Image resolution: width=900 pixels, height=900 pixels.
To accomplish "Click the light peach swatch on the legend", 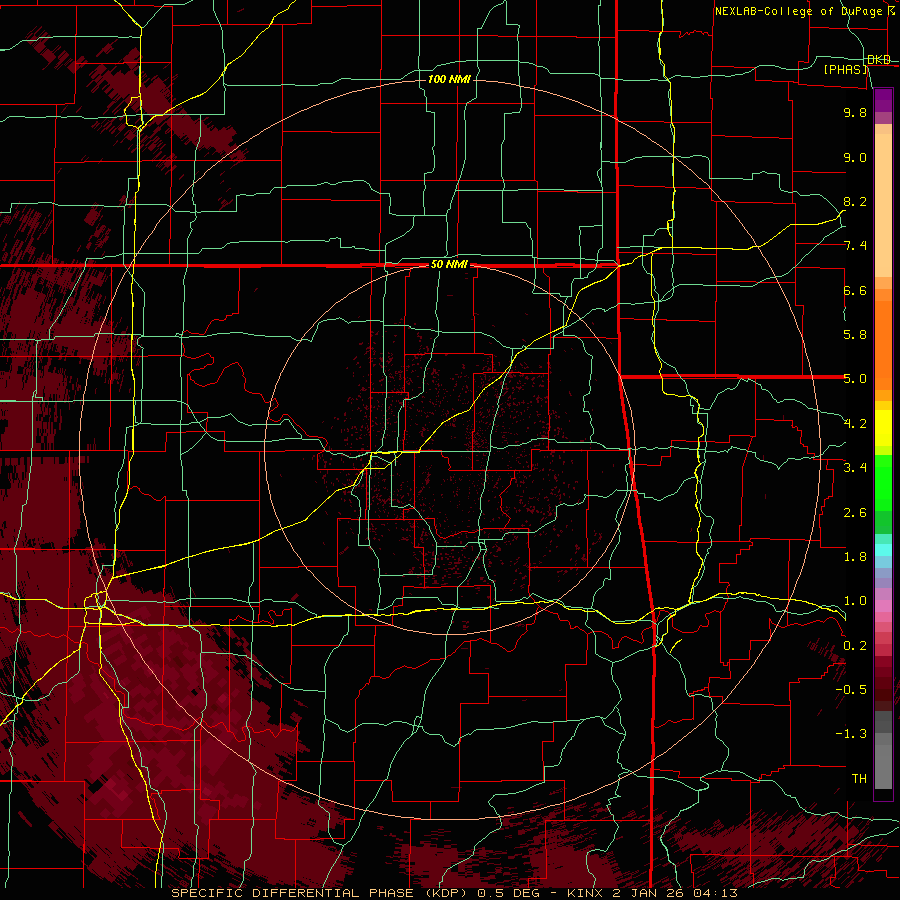I will coord(883,207).
